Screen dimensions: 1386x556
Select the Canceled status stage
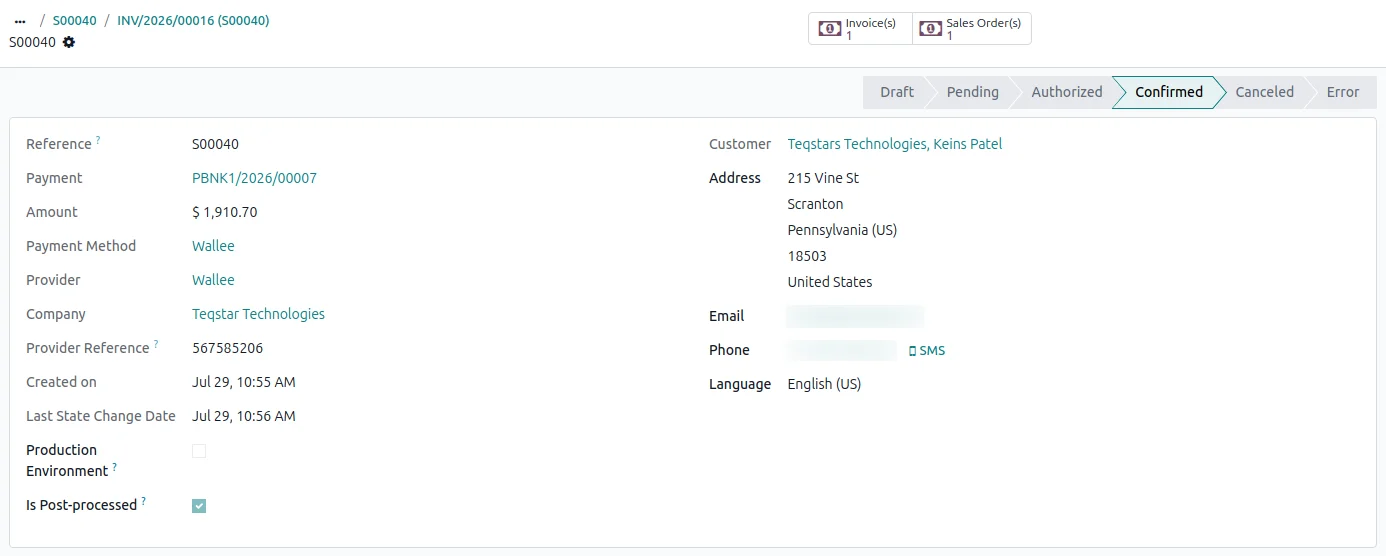click(x=1264, y=92)
